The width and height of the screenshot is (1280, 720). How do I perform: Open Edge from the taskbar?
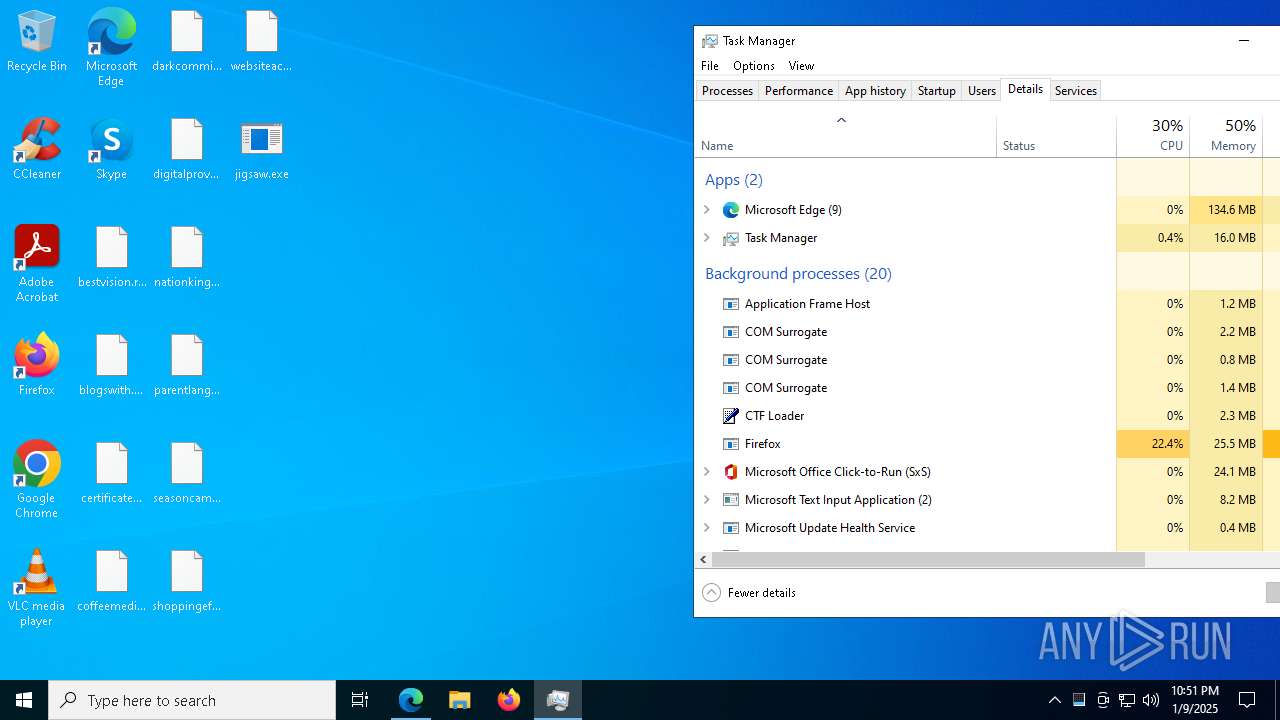[411, 700]
